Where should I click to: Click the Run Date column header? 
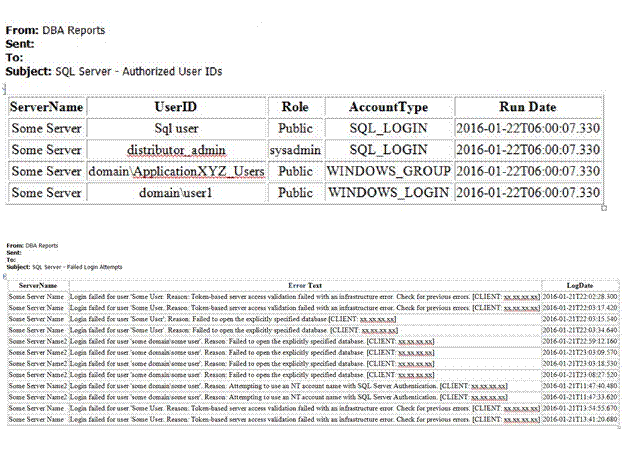(527, 107)
